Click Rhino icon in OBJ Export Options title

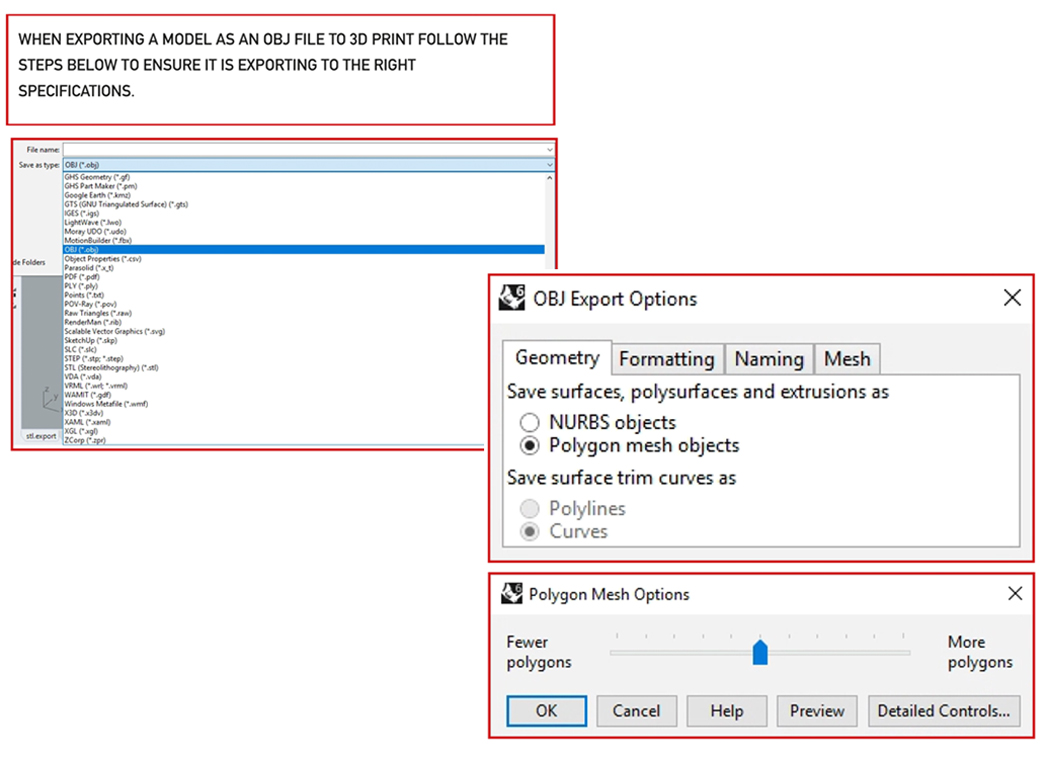512,298
